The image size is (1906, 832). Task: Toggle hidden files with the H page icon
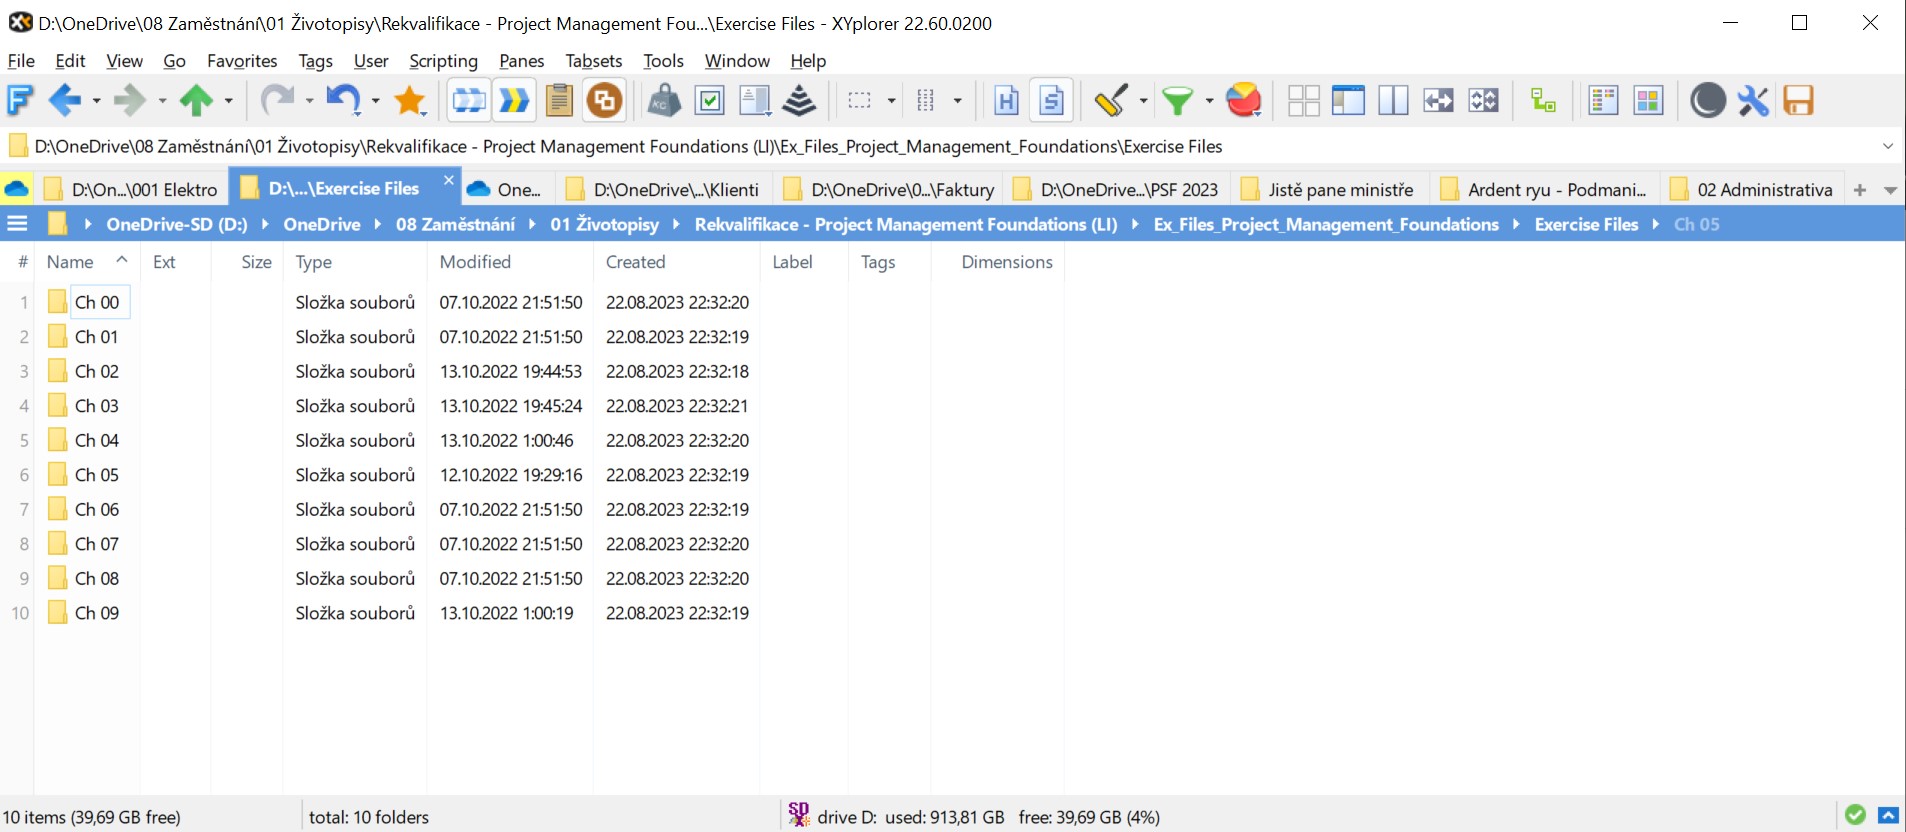1006,100
